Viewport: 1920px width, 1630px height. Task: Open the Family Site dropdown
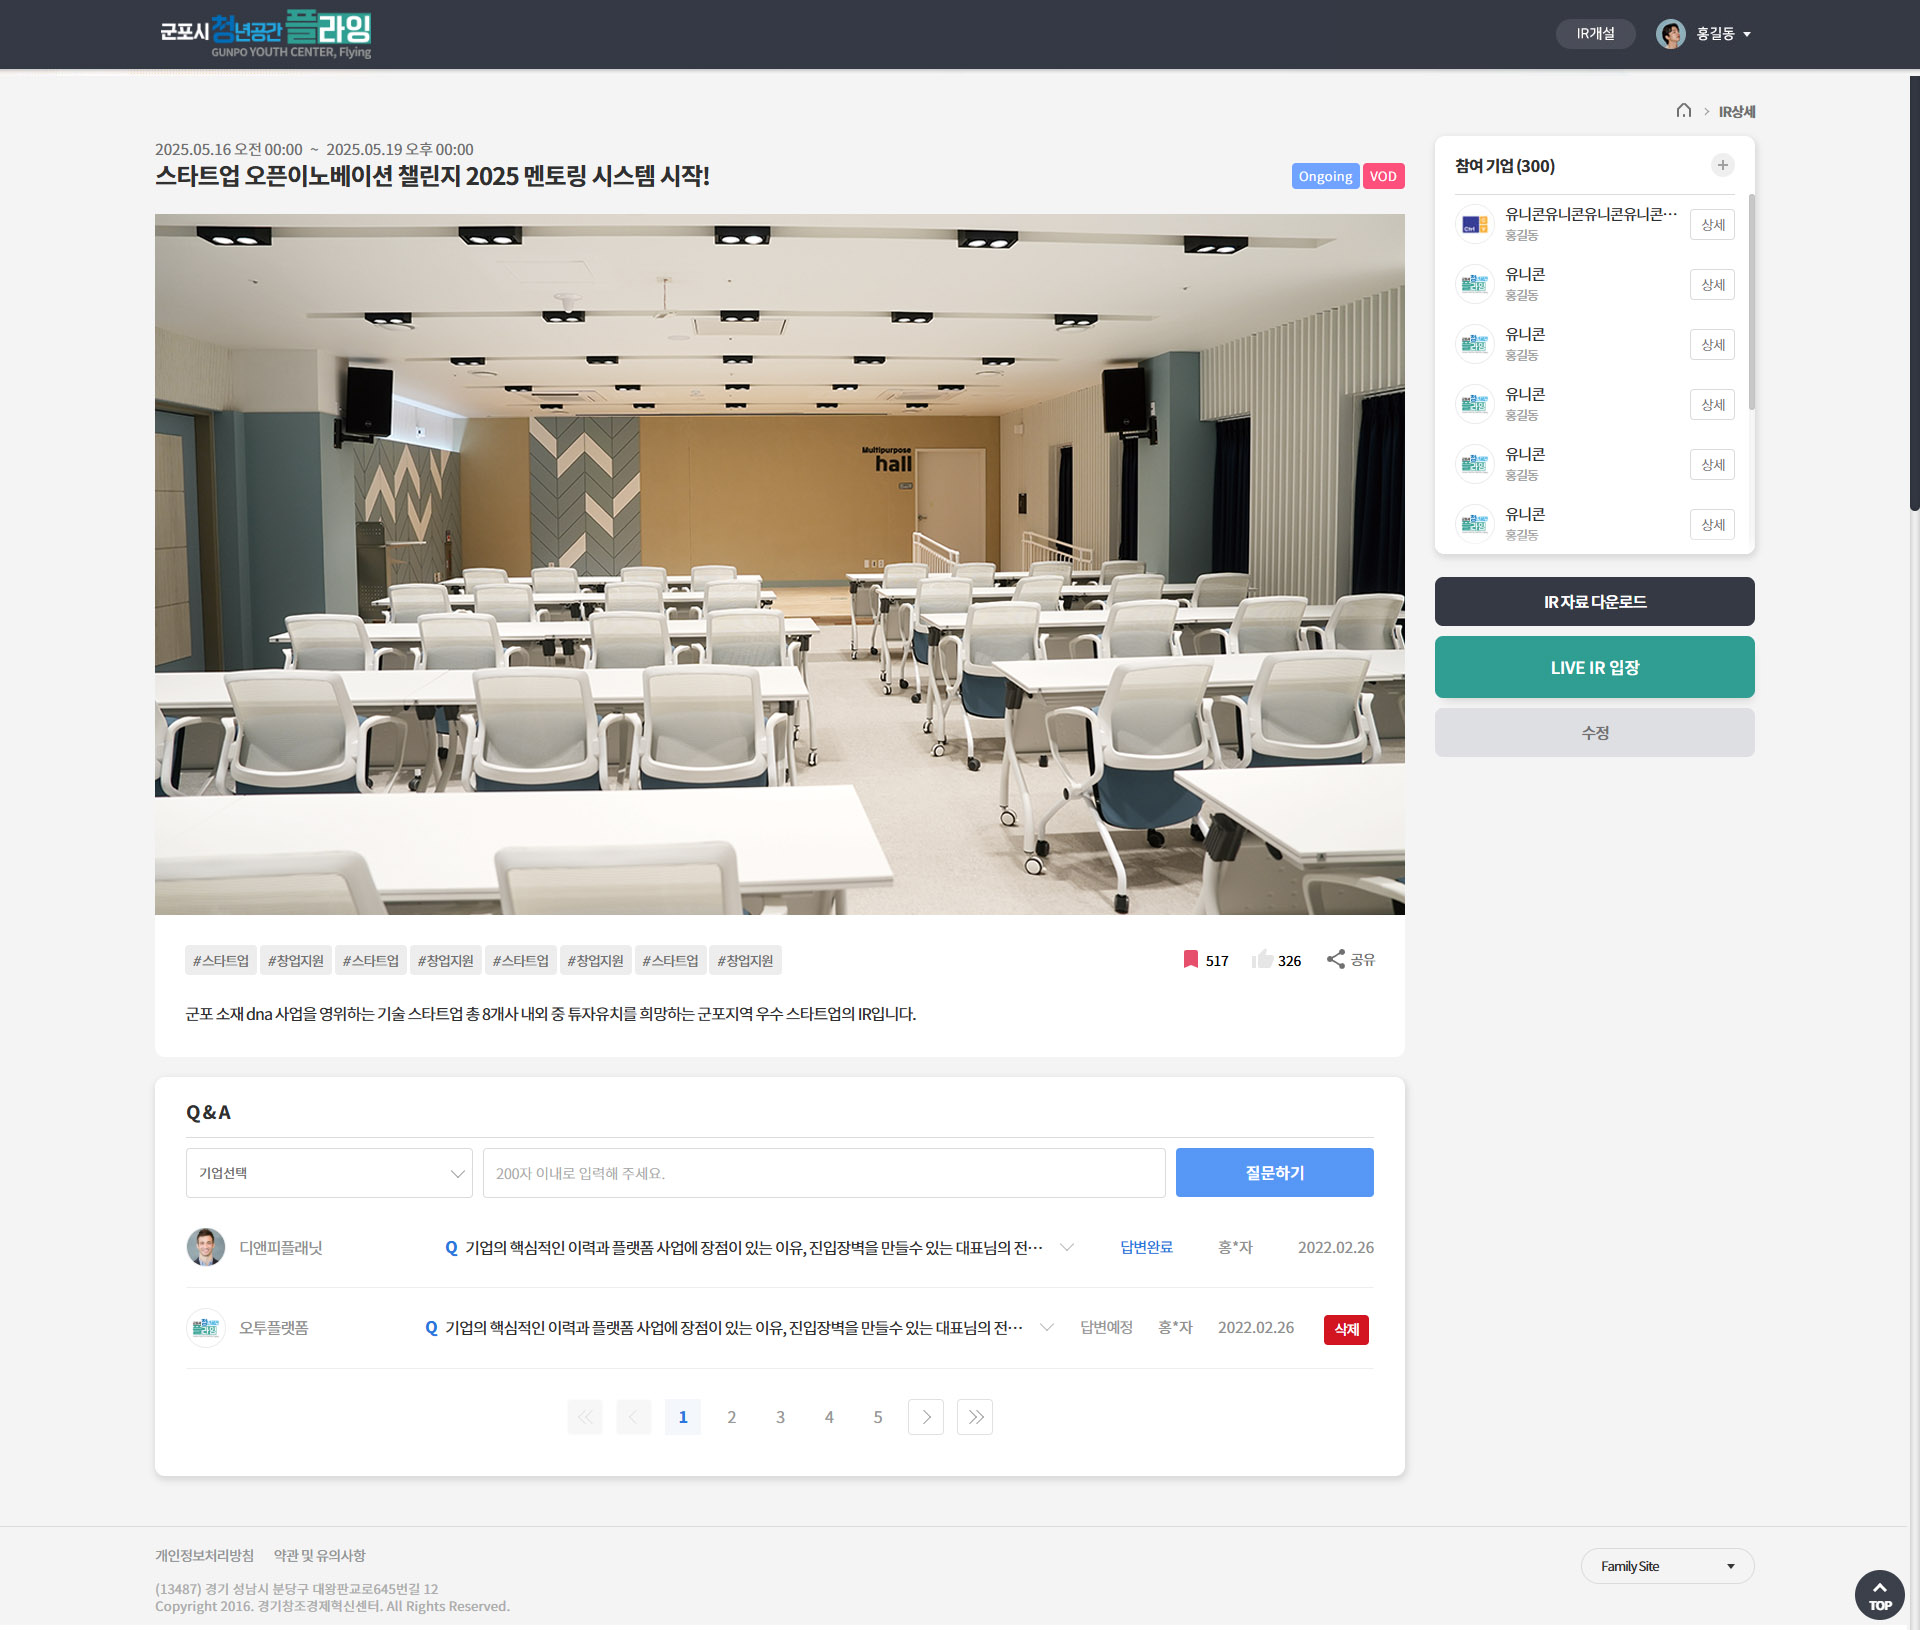click(x=1667, y=1566)
